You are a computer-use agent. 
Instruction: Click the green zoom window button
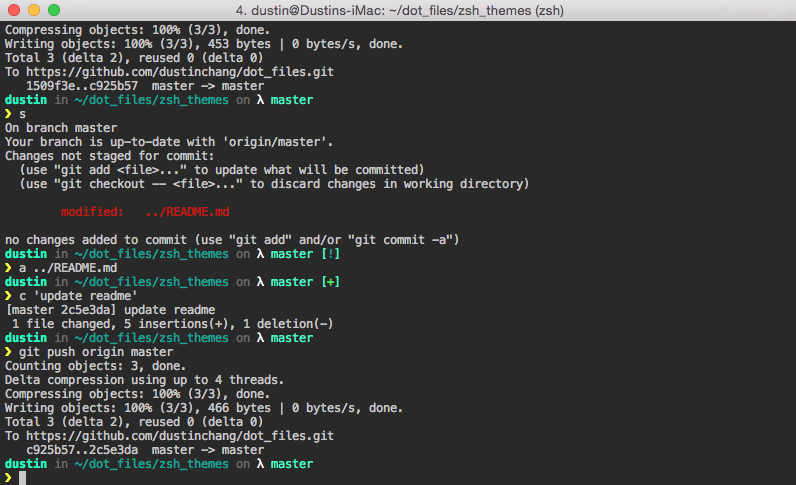[x=54, y=10]
